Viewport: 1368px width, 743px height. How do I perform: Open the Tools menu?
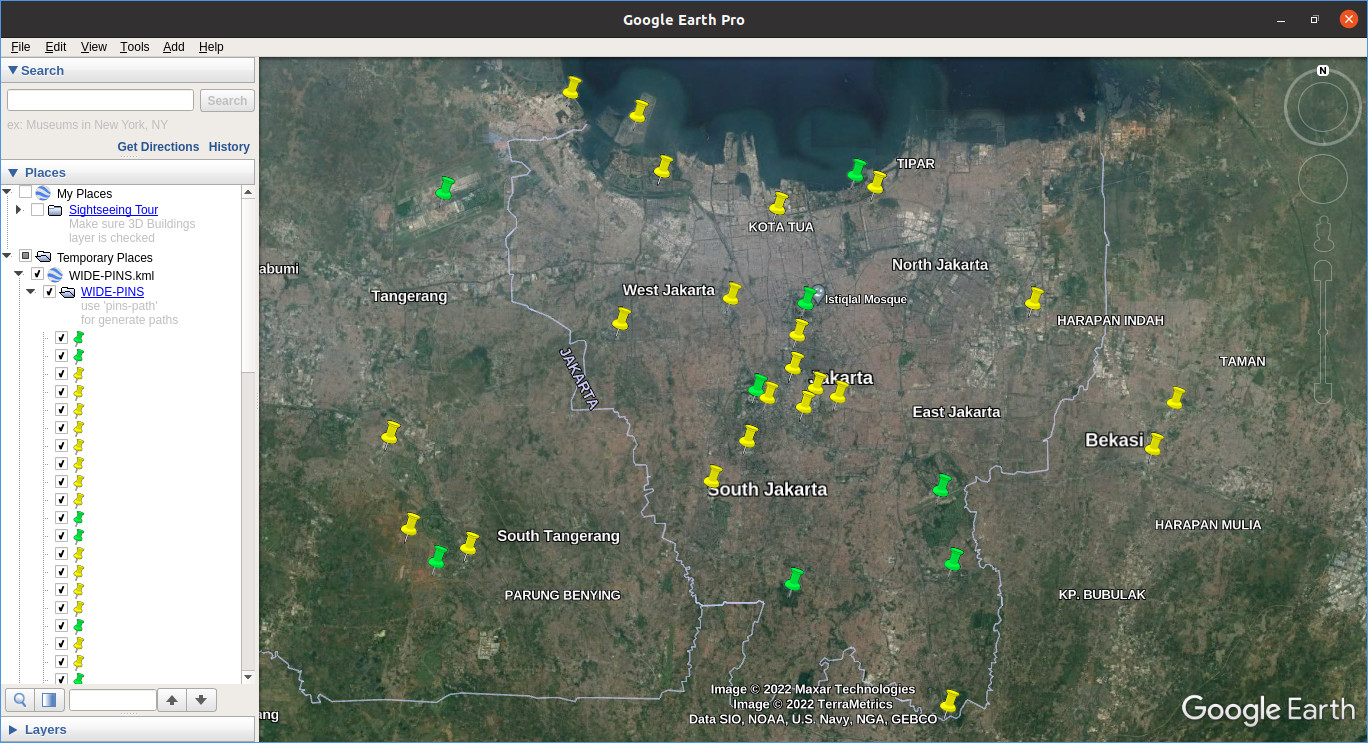[134, 47]
